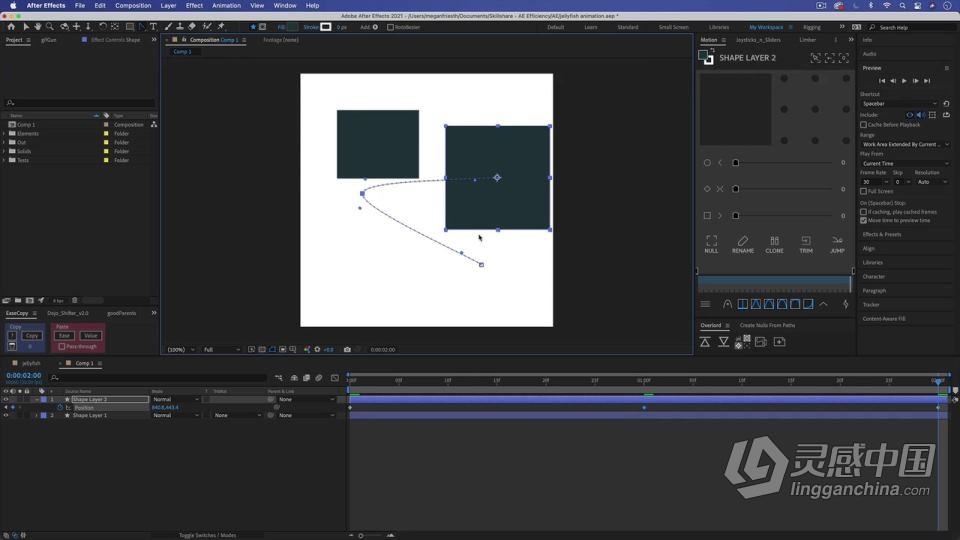Enable Cache Before Playback checkbox

[863, 125]
